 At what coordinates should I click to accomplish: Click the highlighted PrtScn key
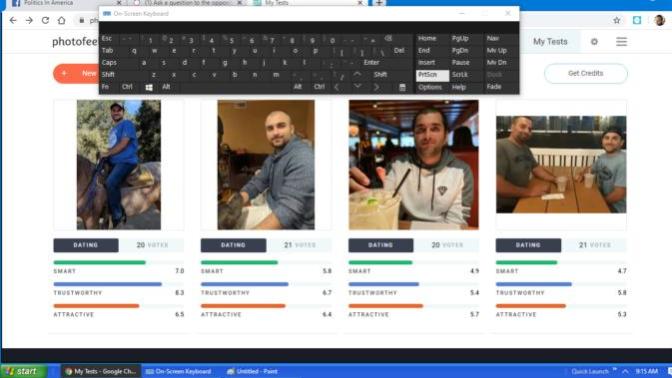click(432, 75)
